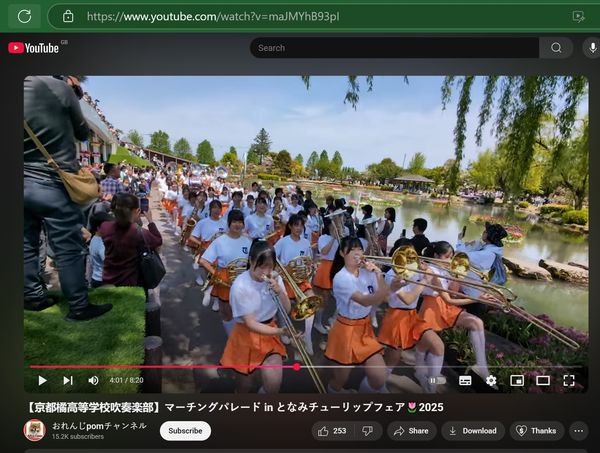Open the おれんじpomチャンネル channel name
Viewport: 600px width, 453px height.
[x=99, y=426]
